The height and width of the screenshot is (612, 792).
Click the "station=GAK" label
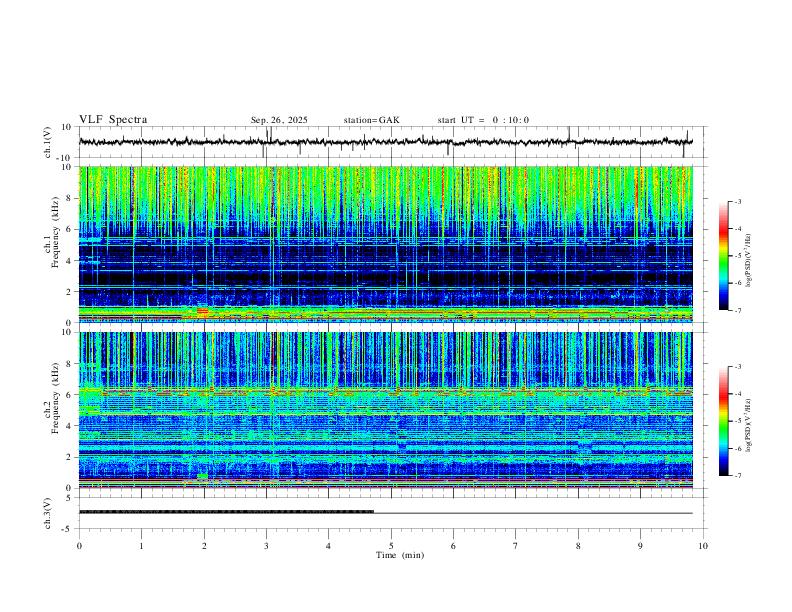(372, 120)
